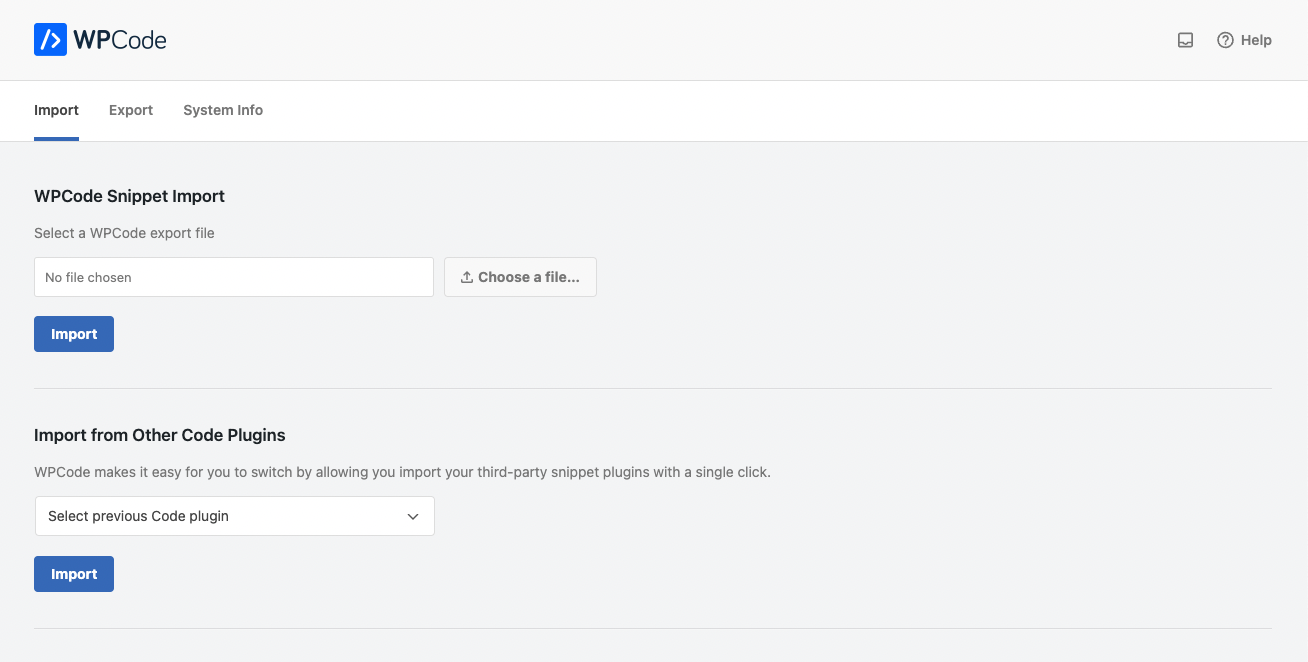Open the Help link text
The height and width of the screenshot is (662, 1308).
1256,40
